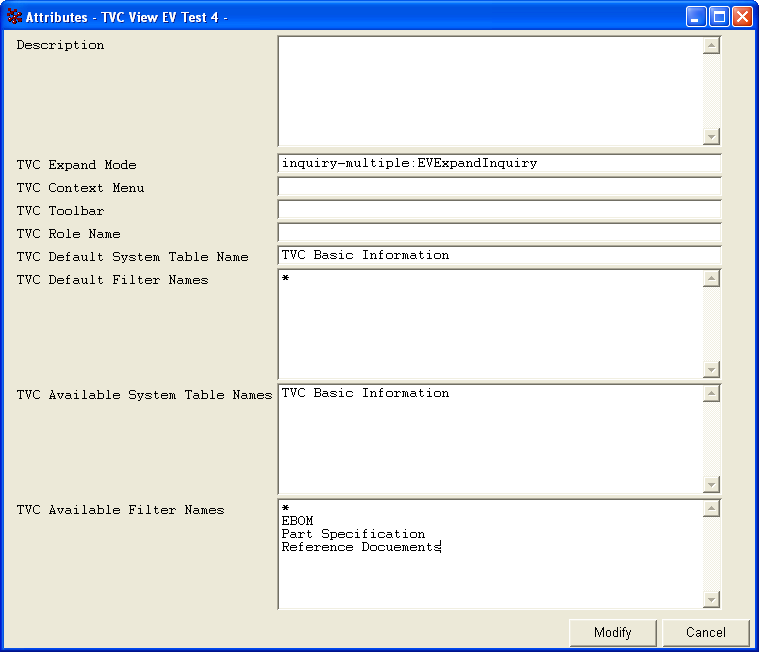
Task: Click Default Filter Names scroll up arrow
Action: (x=711, y=279)
